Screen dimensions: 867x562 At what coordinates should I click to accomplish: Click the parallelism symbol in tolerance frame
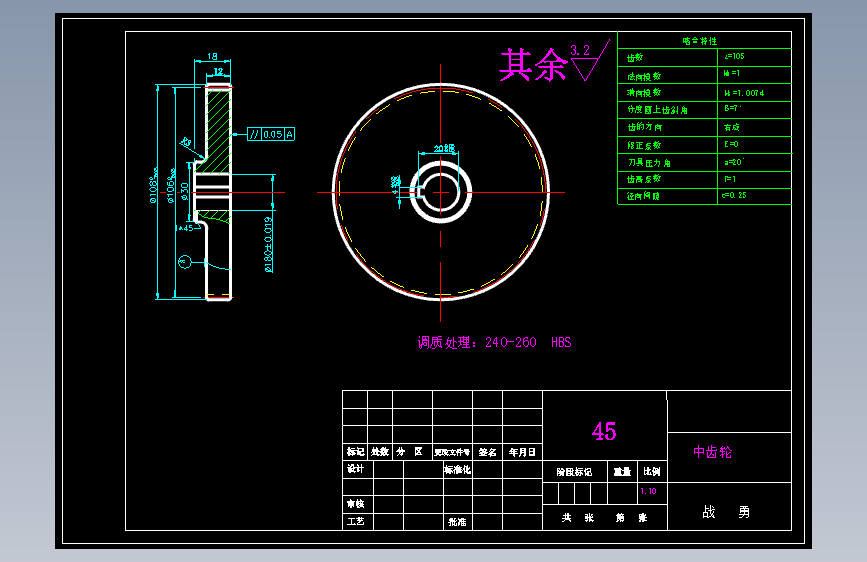click(x=254, y=134)
